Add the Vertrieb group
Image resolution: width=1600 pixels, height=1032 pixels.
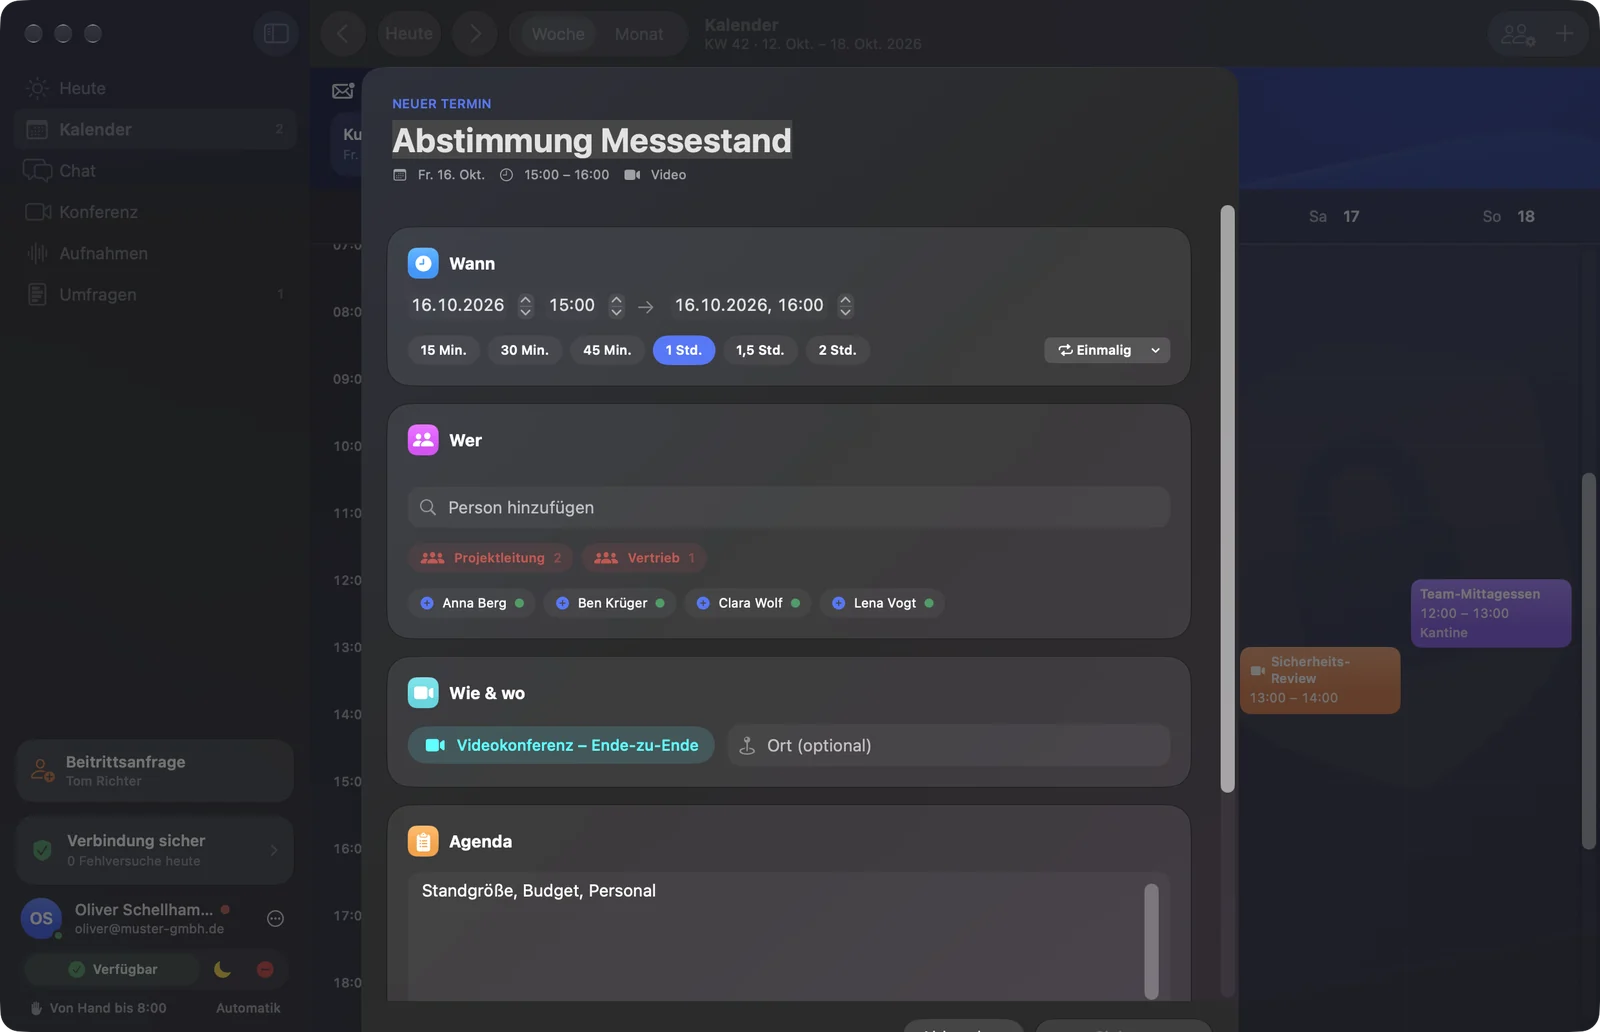pyautogui.click(x=644, y=558)
